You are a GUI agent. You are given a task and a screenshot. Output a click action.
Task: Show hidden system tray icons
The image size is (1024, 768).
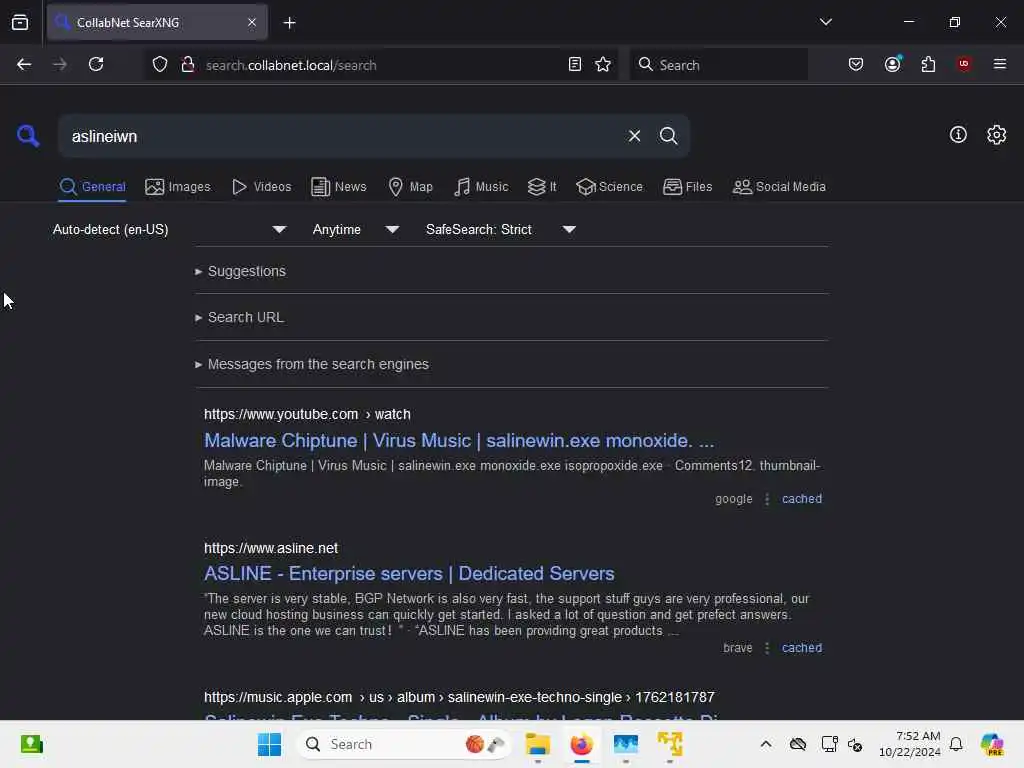pyautogui.click(x=765, y=744)
